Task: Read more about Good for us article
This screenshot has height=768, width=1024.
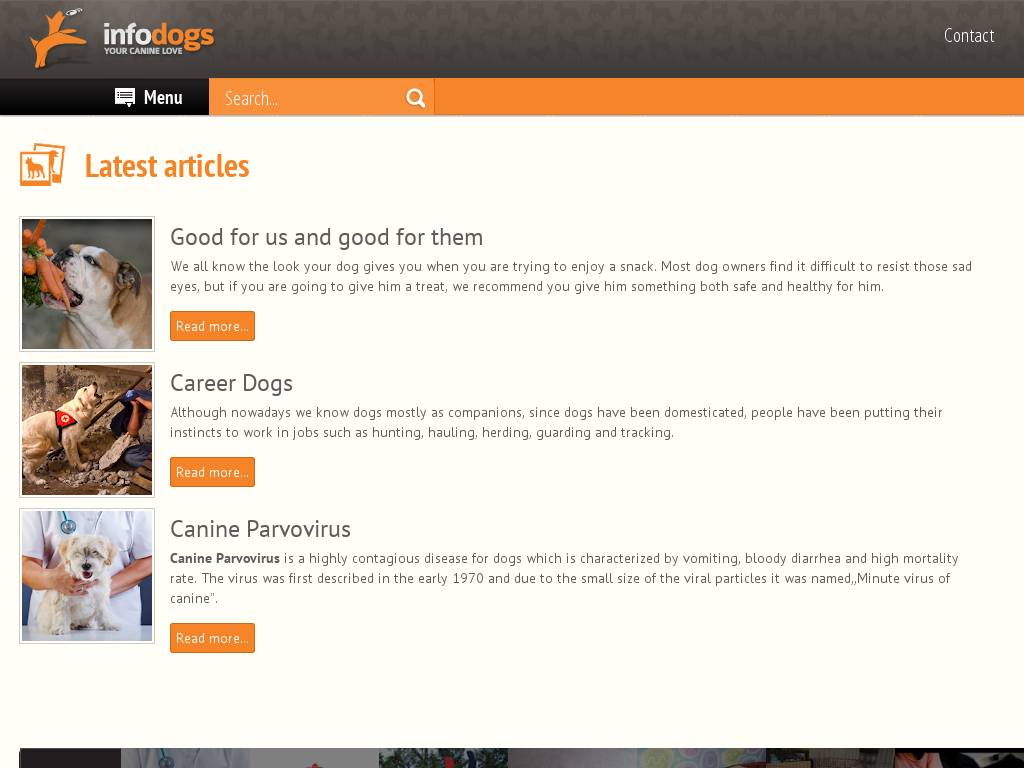Action: [212, 326]
